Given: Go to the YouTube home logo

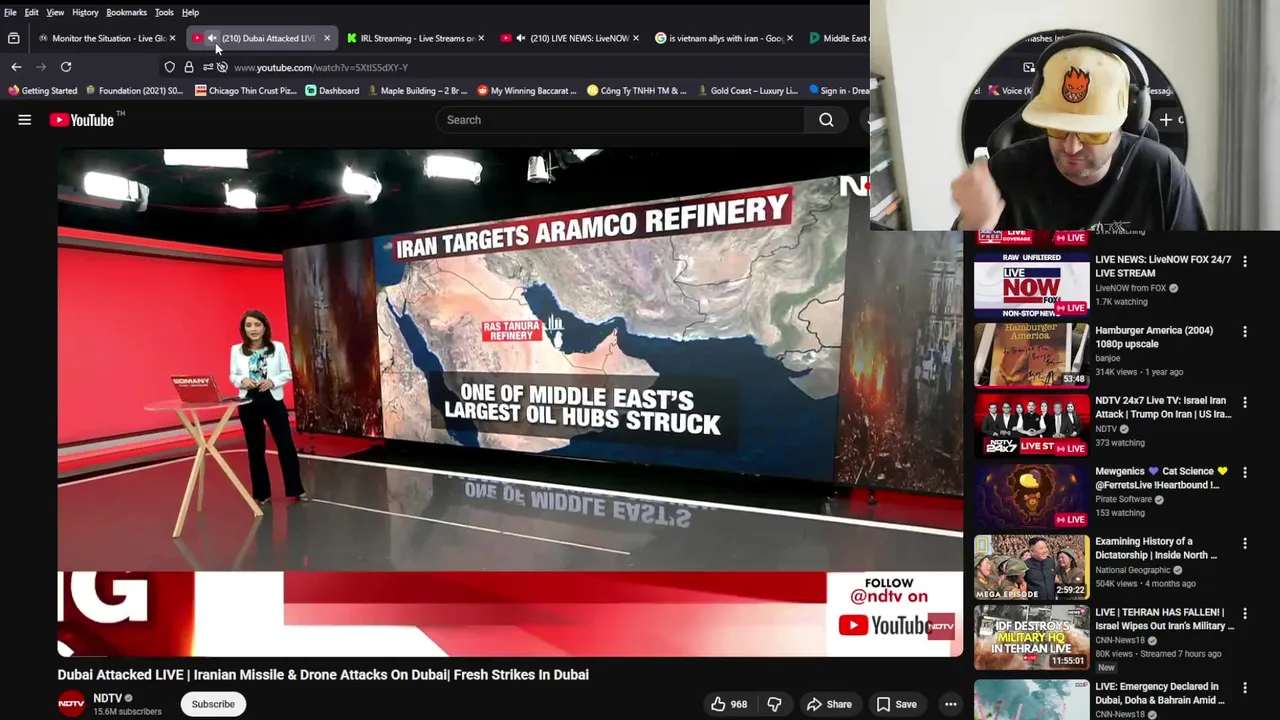Looking at the screenshot, I should 82,120.
